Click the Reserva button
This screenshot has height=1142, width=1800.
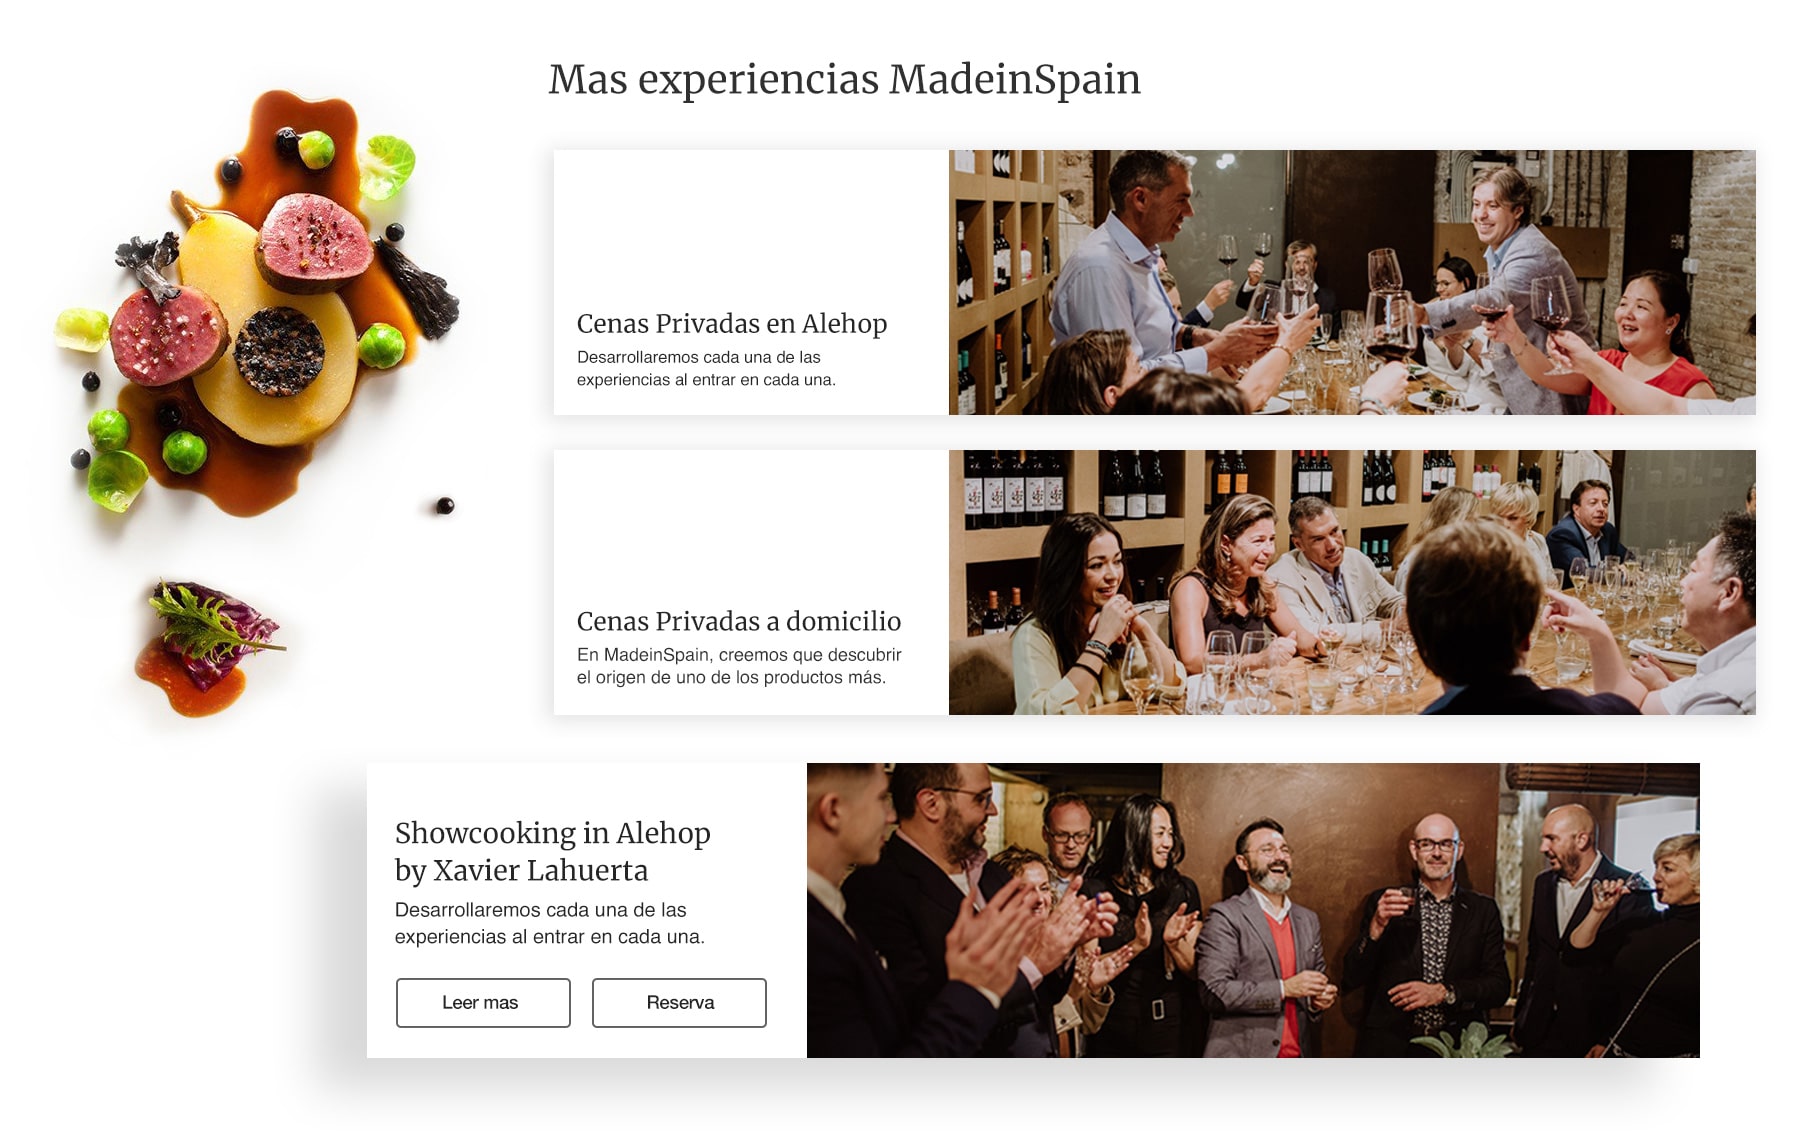tap(679, 1002)
